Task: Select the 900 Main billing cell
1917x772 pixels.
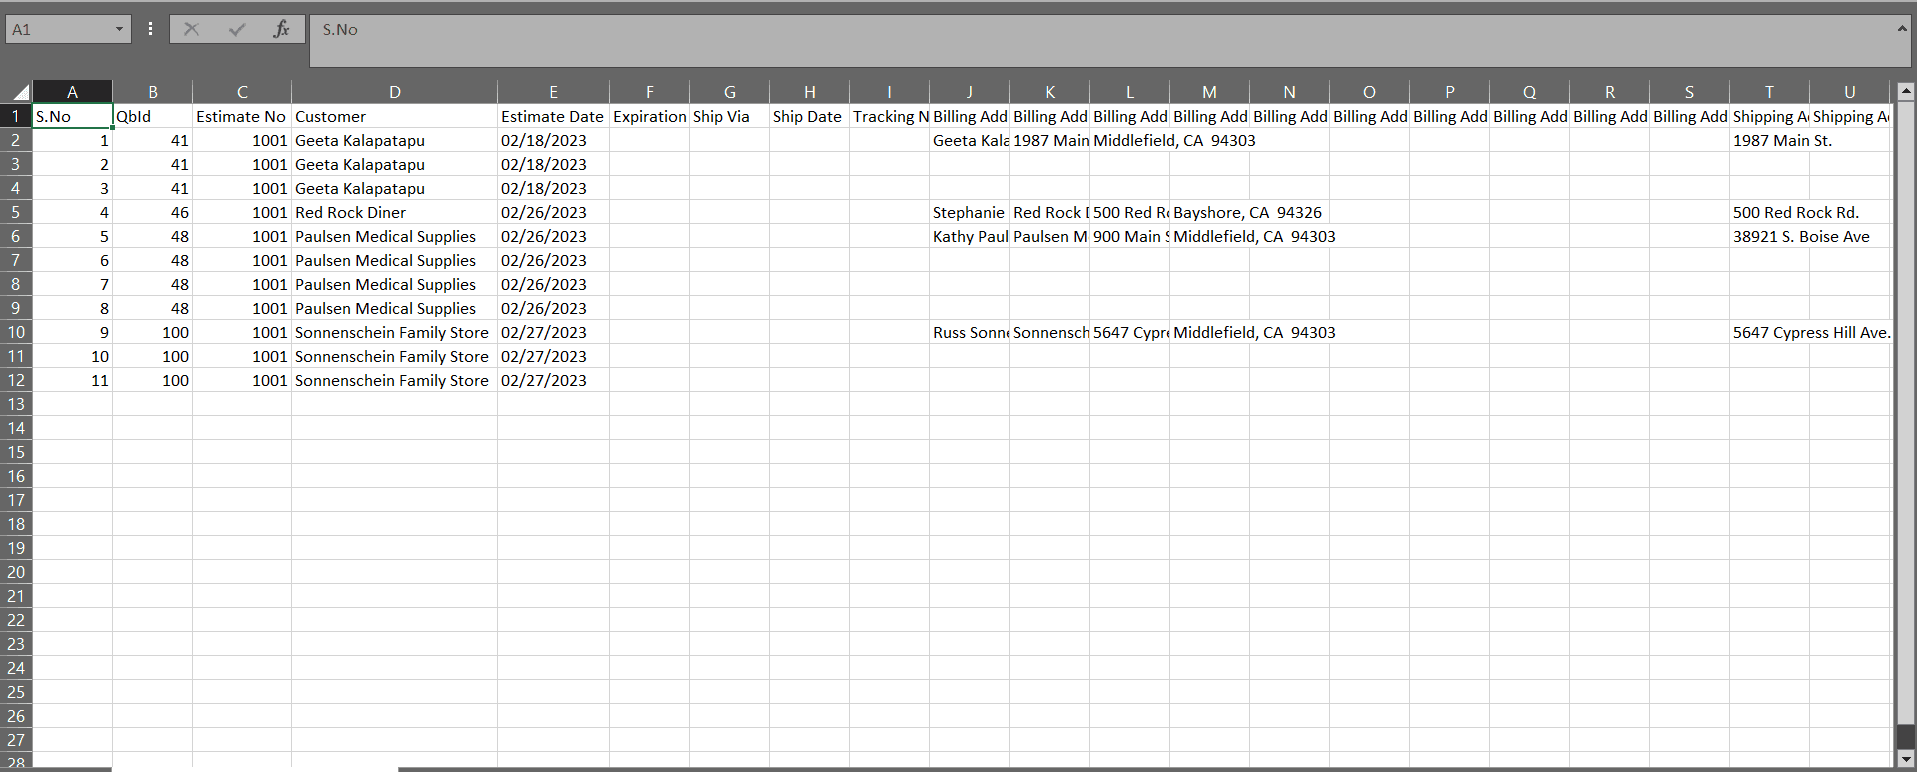Action: (1129, 236)
